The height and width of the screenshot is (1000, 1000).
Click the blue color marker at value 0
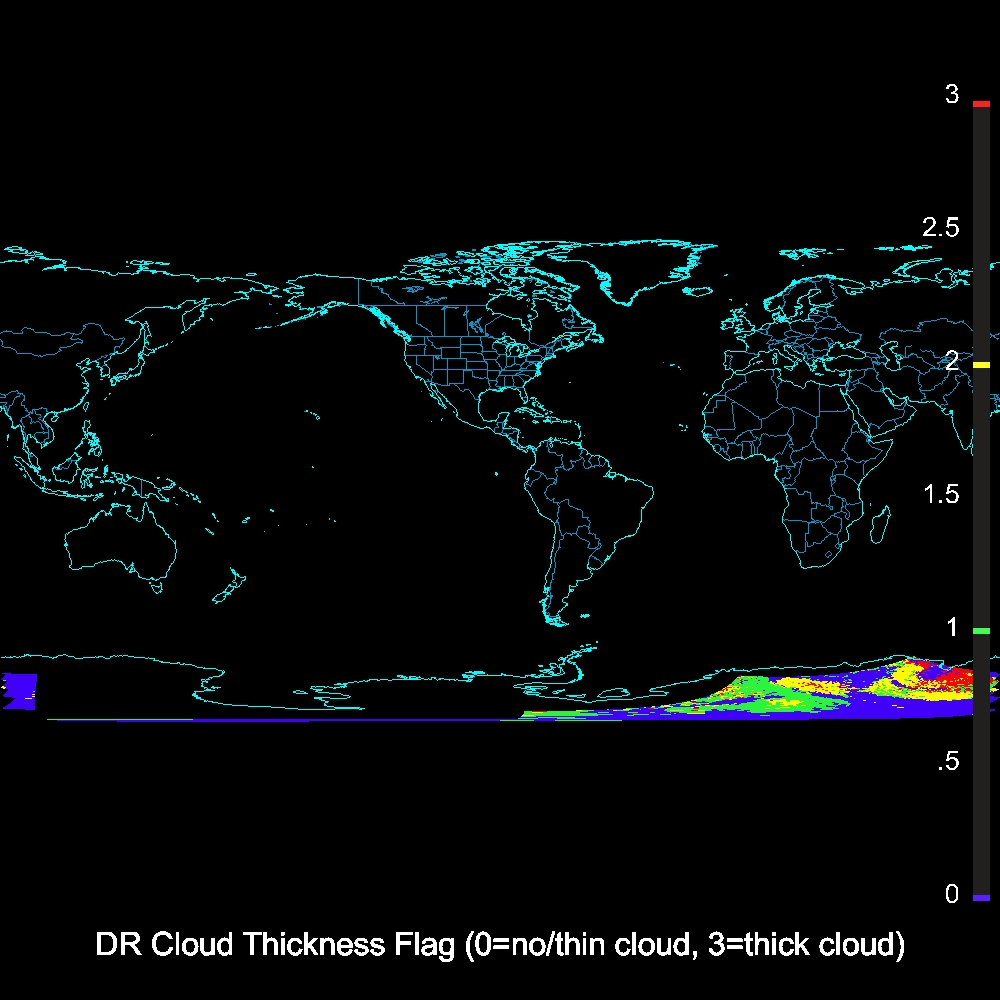click(x=981, y=898)
